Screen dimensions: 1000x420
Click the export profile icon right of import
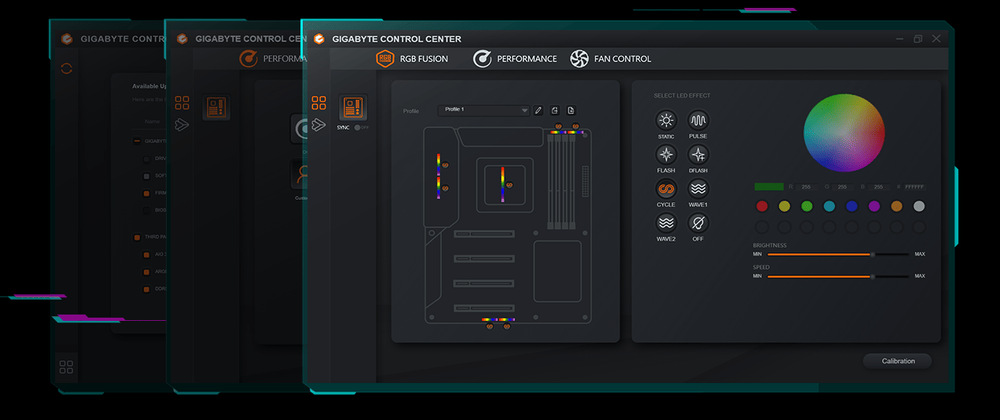click(571, 110)
